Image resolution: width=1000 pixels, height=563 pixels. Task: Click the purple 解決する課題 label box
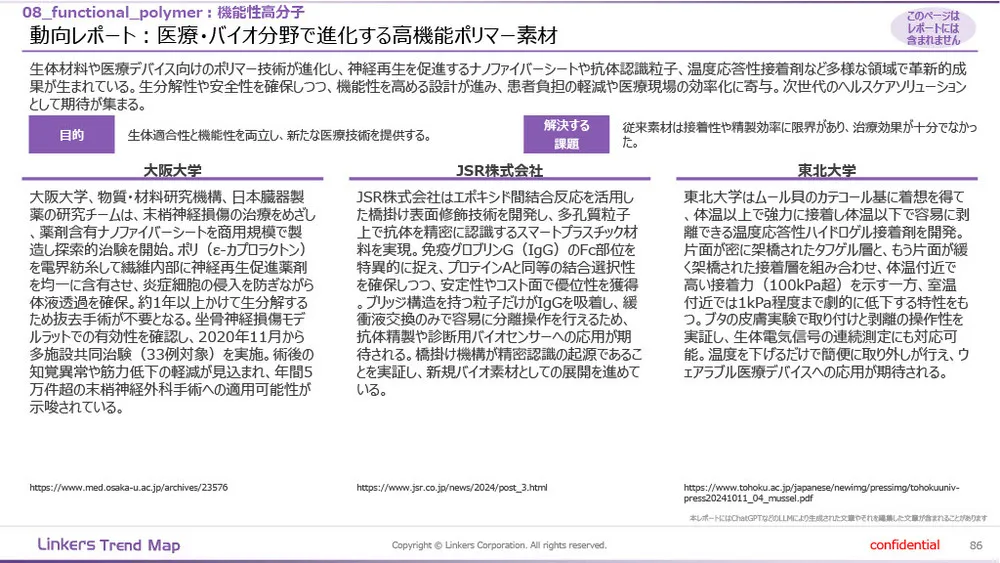click(x=566, y=135)
